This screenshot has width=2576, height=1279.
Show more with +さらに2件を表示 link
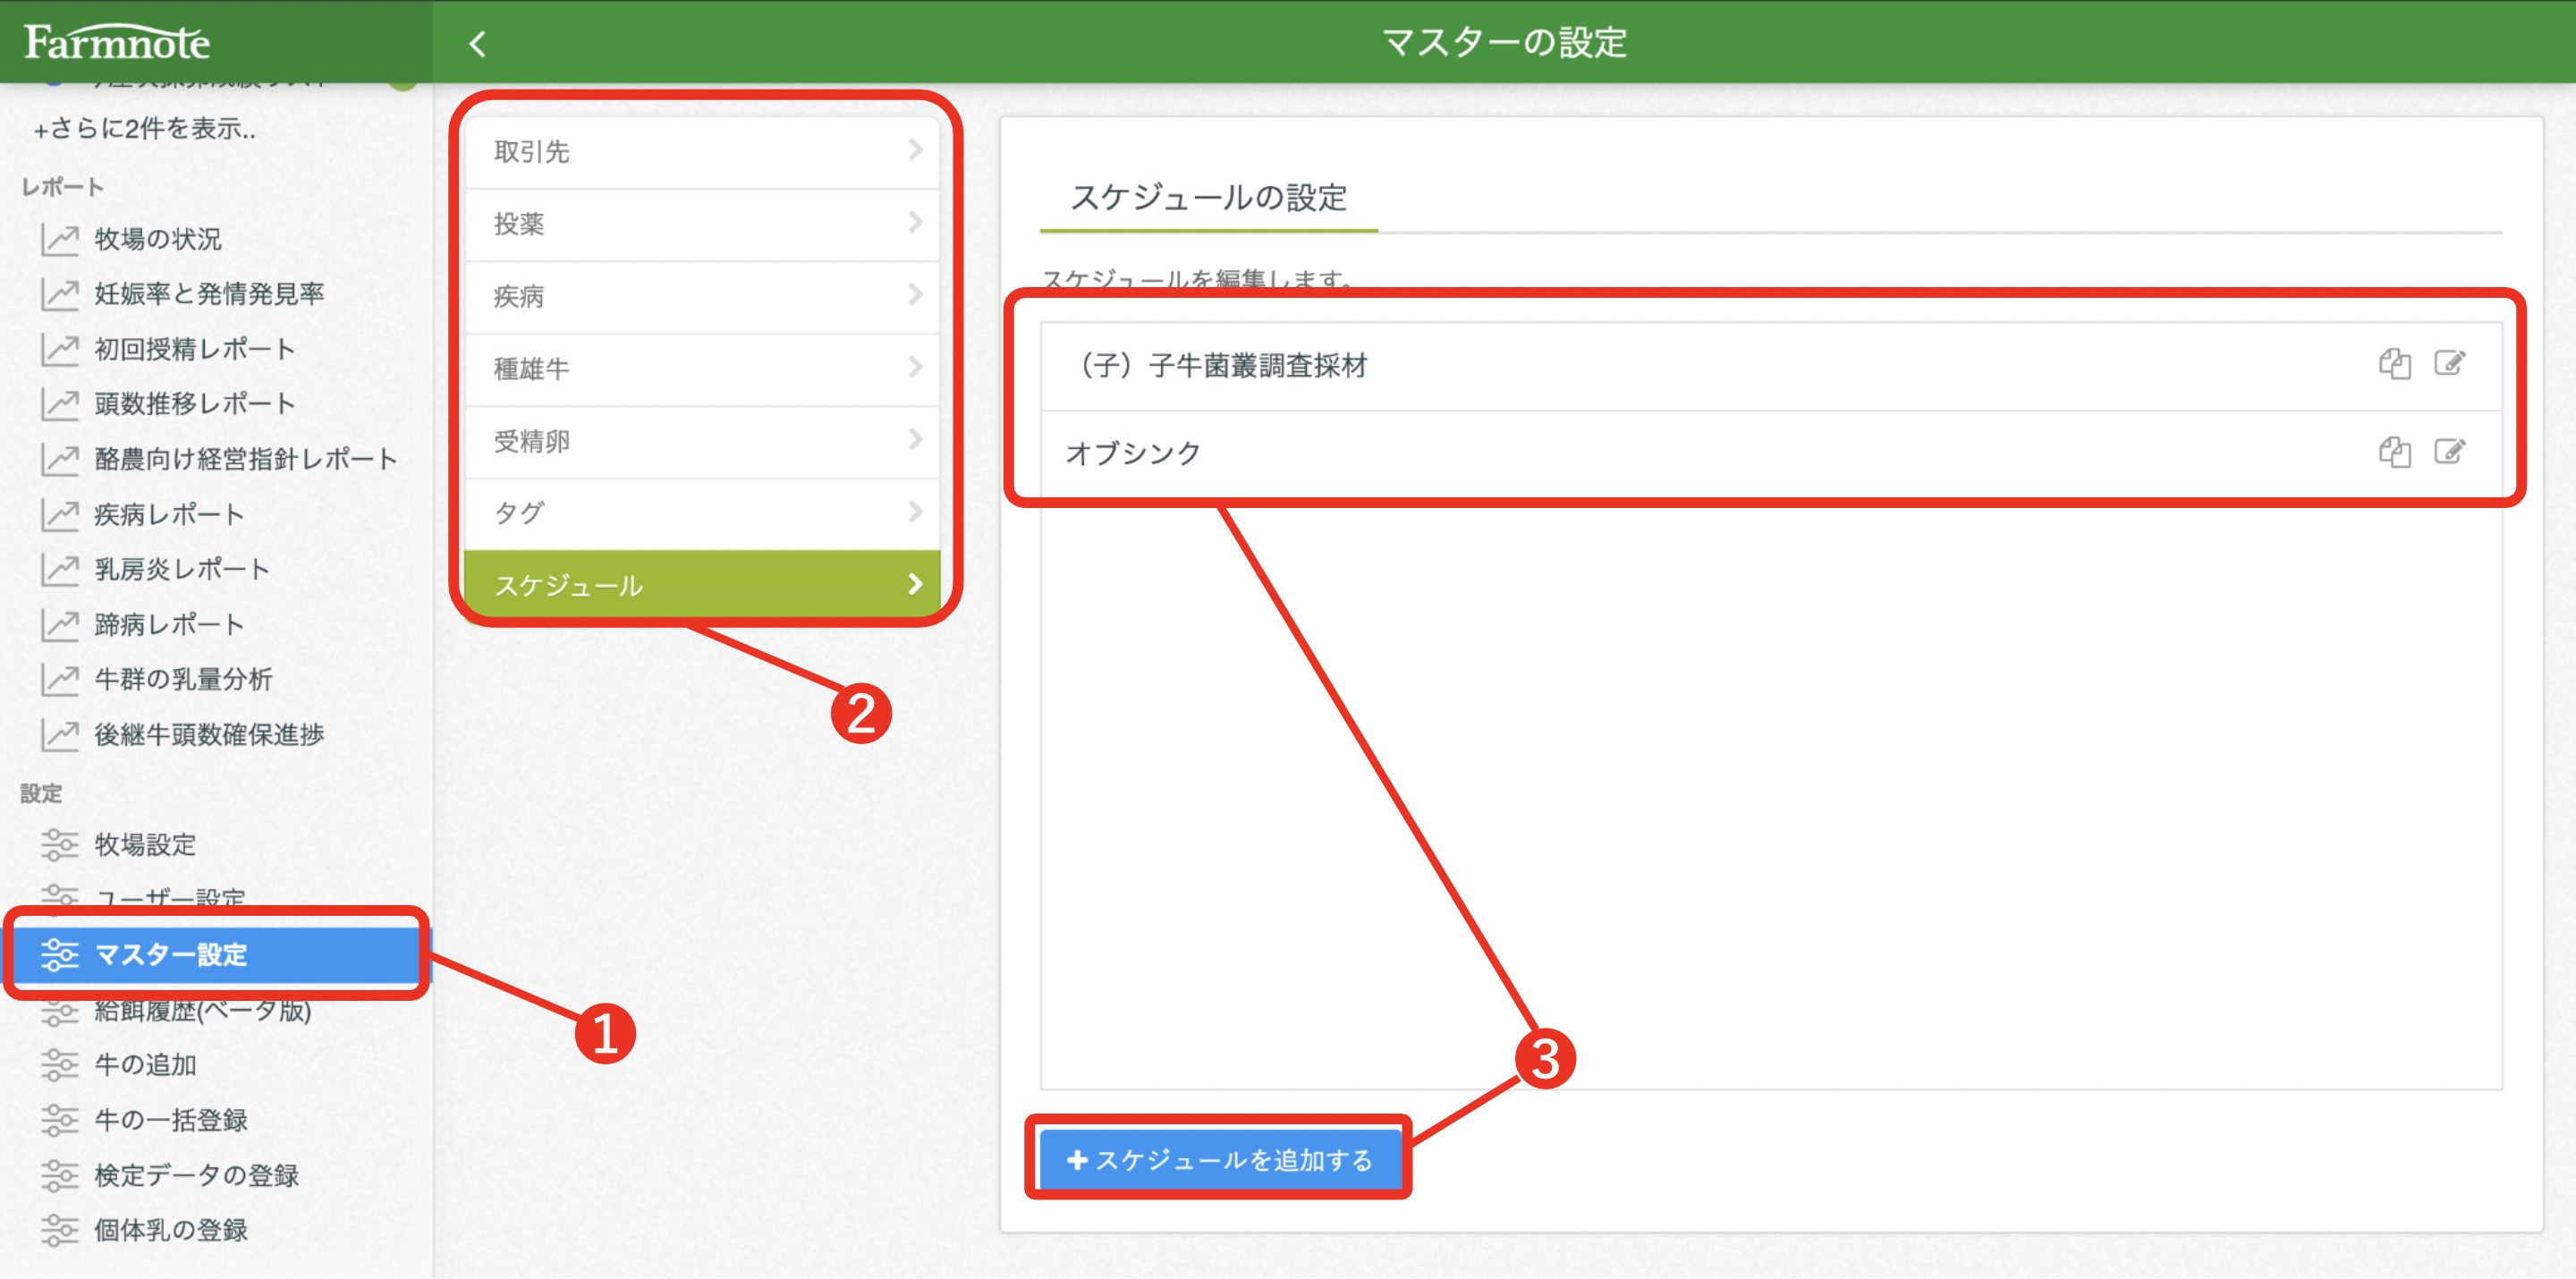coord(145,129)
